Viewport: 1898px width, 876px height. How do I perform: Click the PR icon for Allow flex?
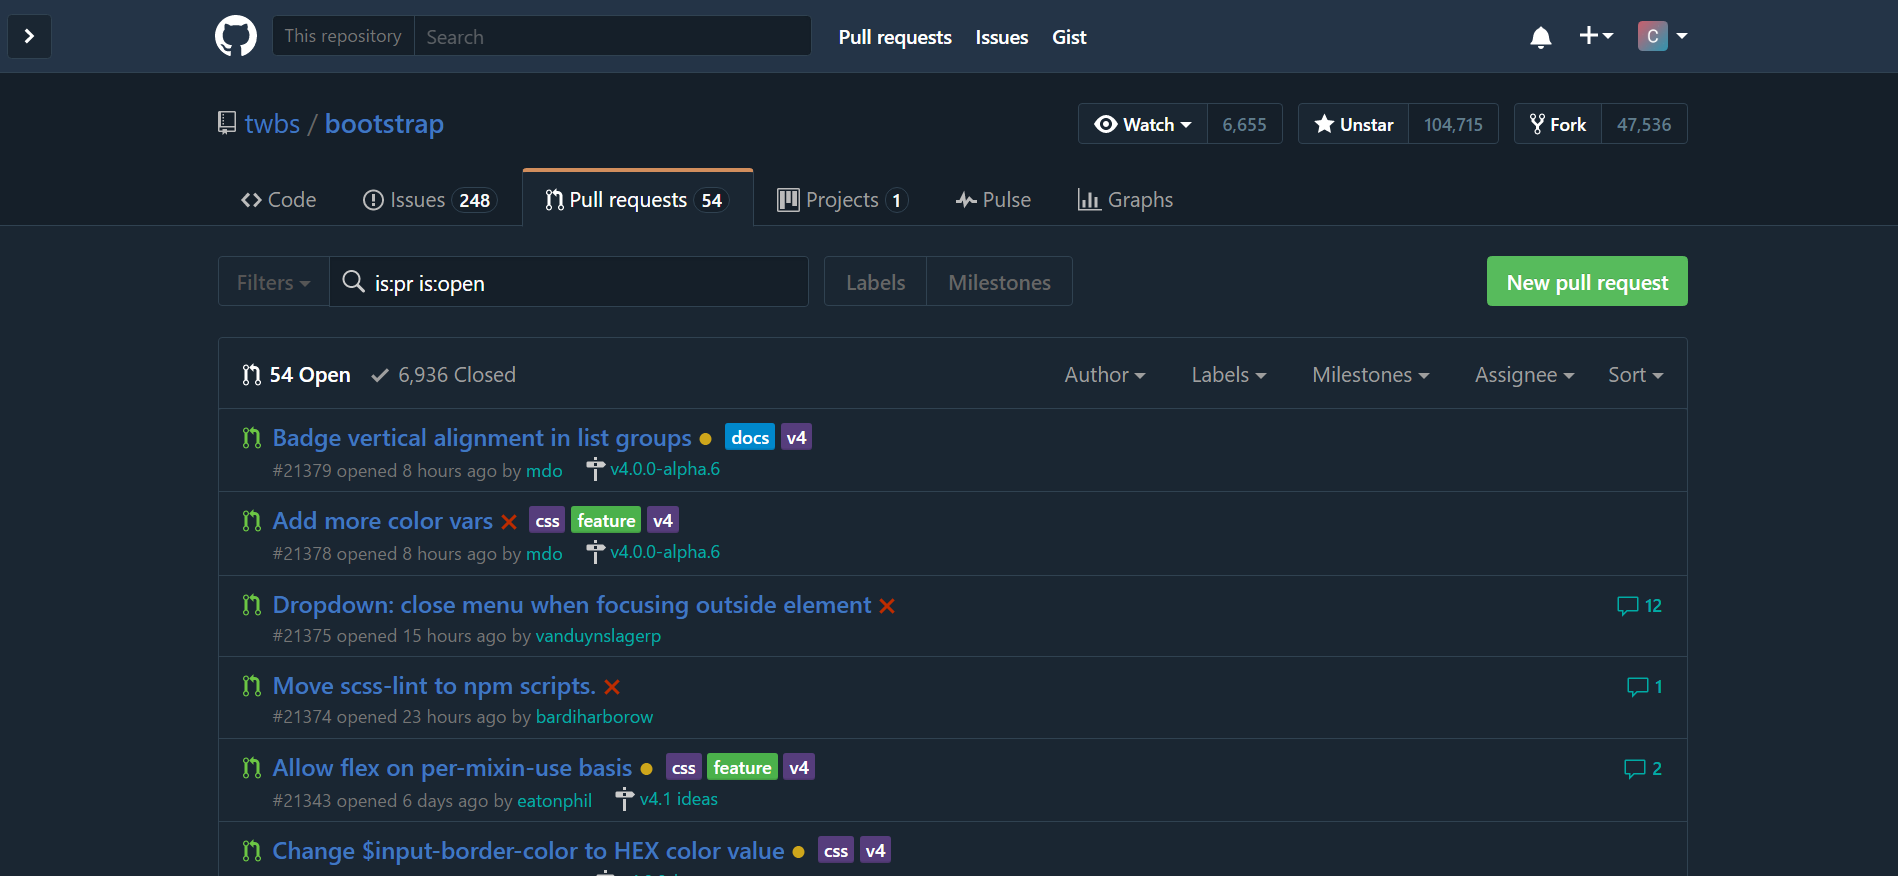tap(251, 768)
